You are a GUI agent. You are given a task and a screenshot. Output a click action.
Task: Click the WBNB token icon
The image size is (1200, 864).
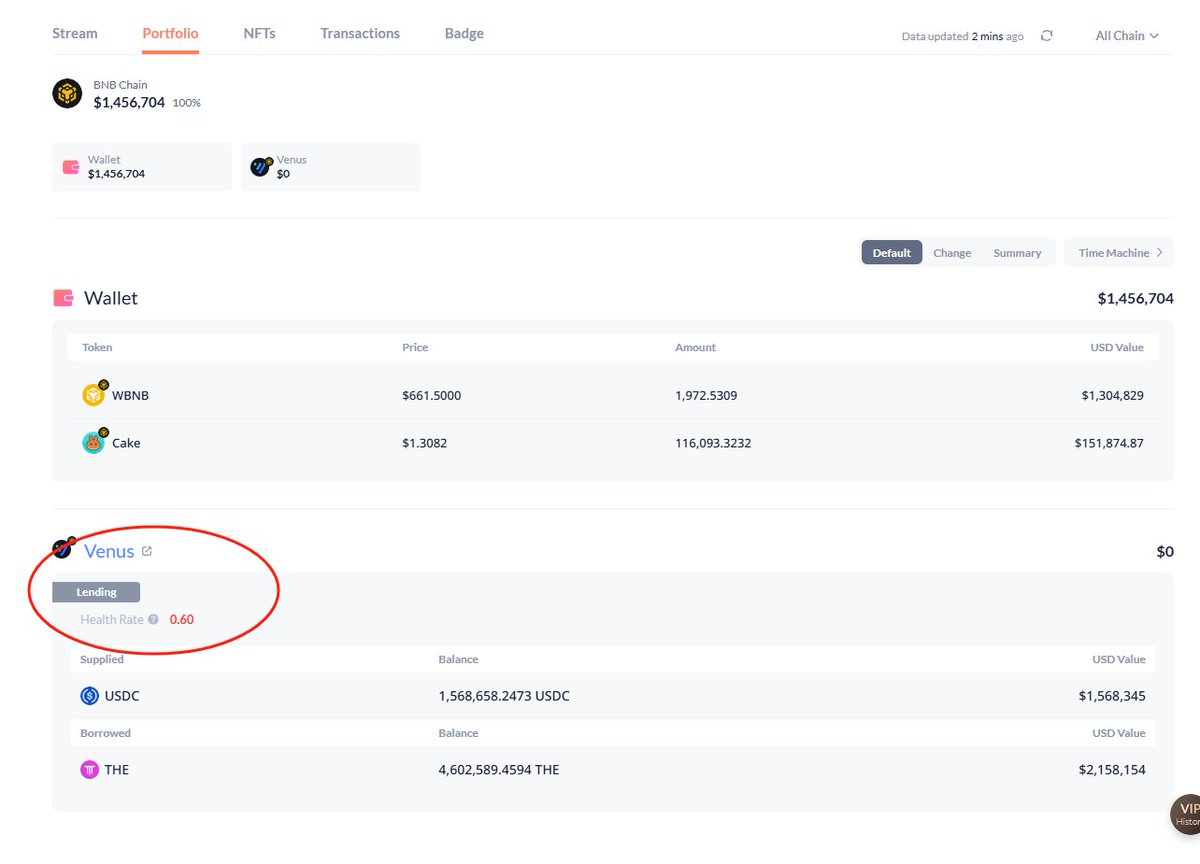pos(94,395)
